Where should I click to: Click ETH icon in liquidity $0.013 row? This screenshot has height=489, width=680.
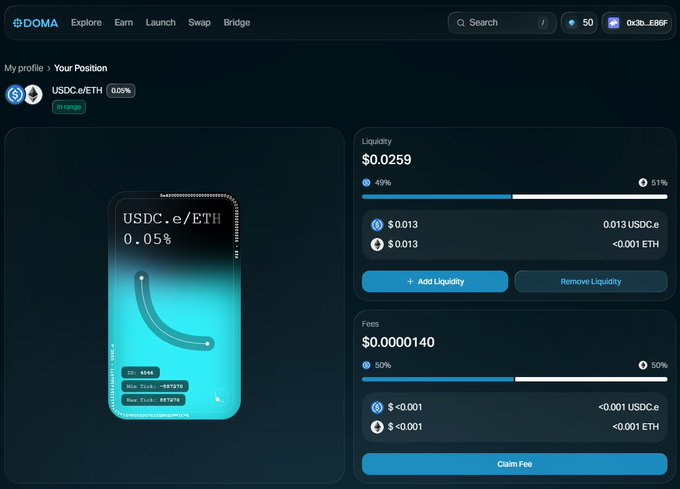tap(377, 244)
